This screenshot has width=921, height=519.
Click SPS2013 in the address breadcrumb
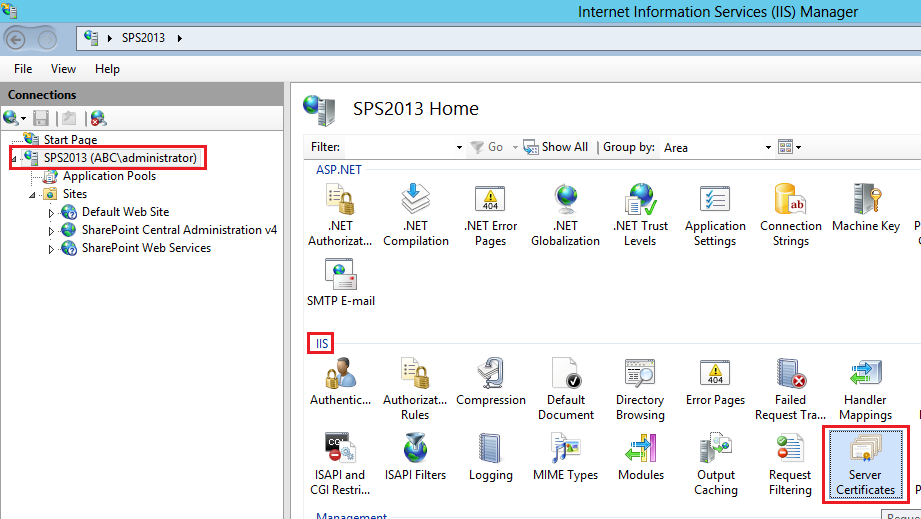[x=143, y=38]
